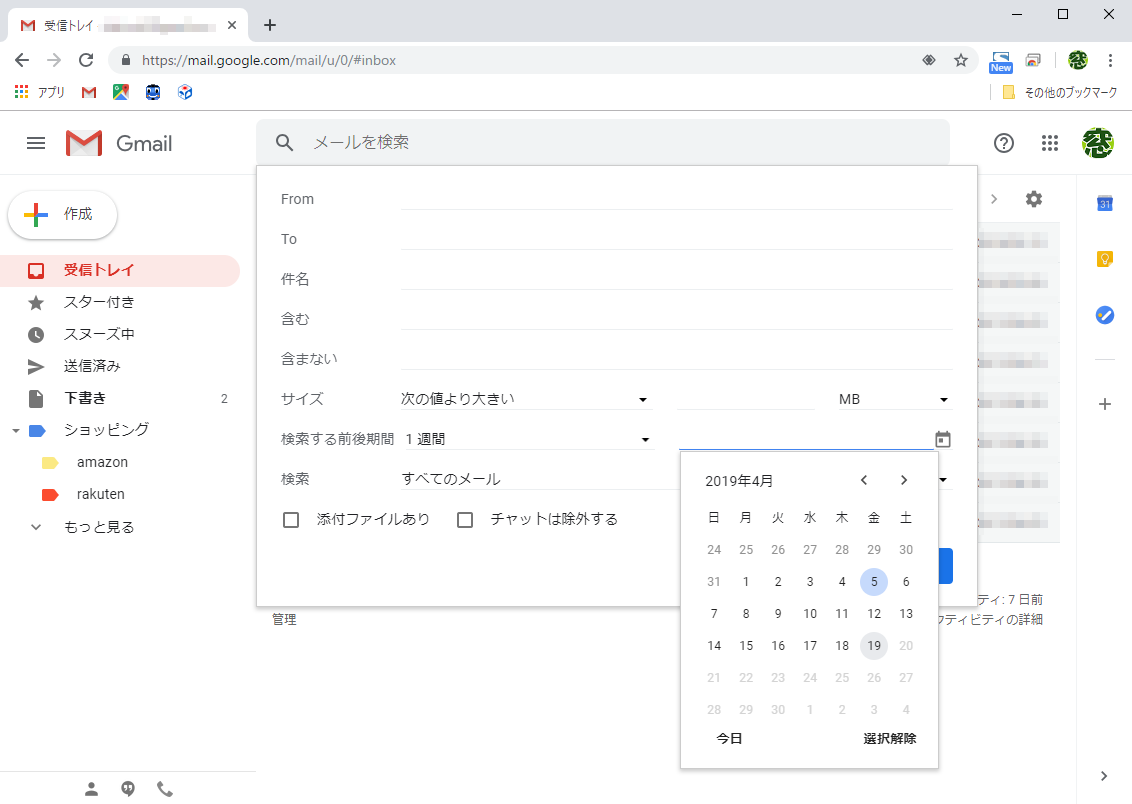This screenshot has width=1132, height=804.
Task: Open Google Keep in the right side panel
Action: (1104, 259)
